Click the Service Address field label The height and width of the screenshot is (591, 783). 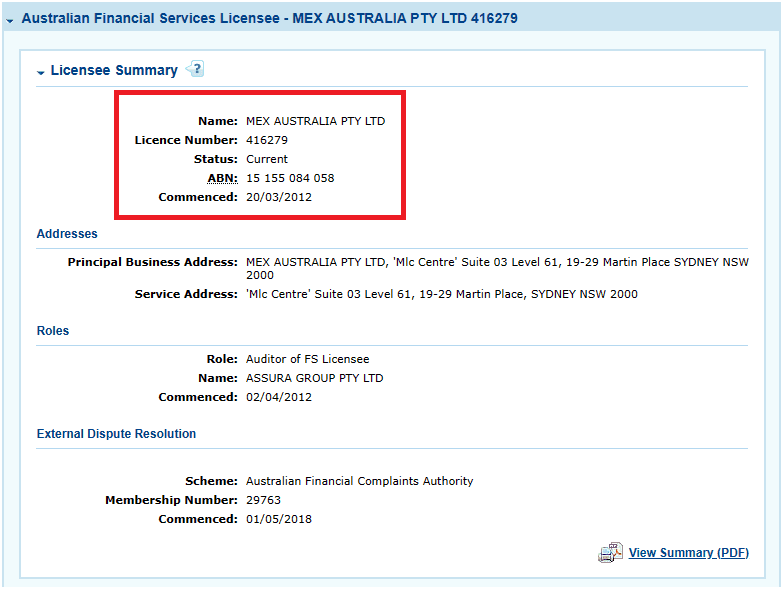[186, 295]
